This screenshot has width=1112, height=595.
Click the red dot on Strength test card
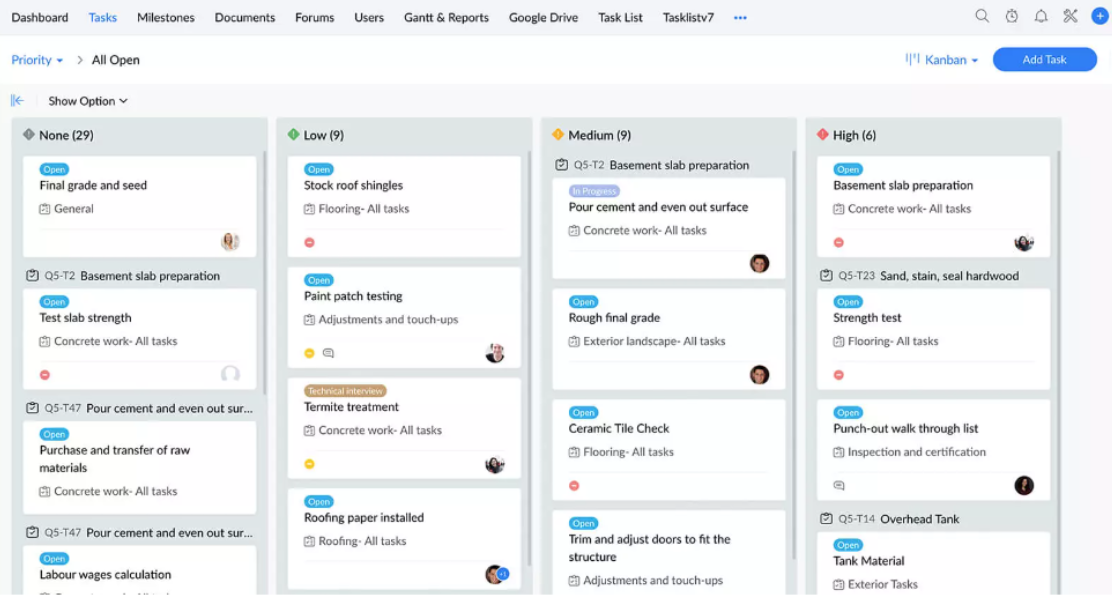pos(838,374)
